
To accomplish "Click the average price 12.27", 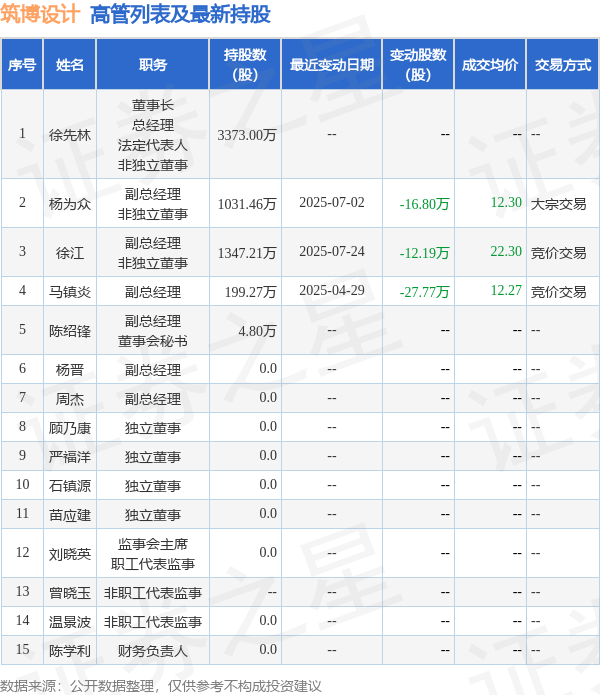I will pyautogui.click(x=506, y=291).
